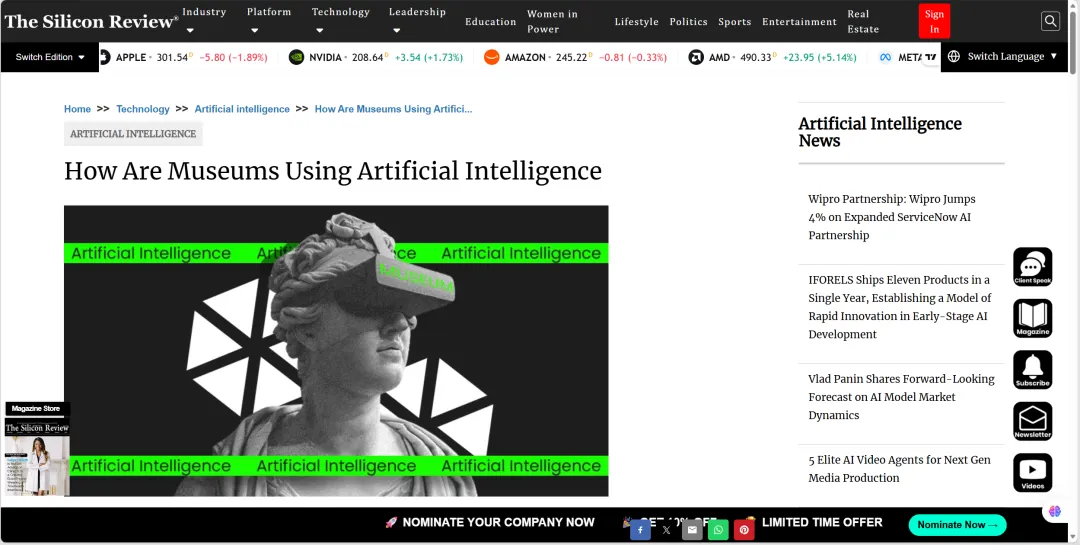The width and height of the screenshot is (1080, 545).
Task: Read the Vlad Panin forecast article
Action: pos(902,397)
